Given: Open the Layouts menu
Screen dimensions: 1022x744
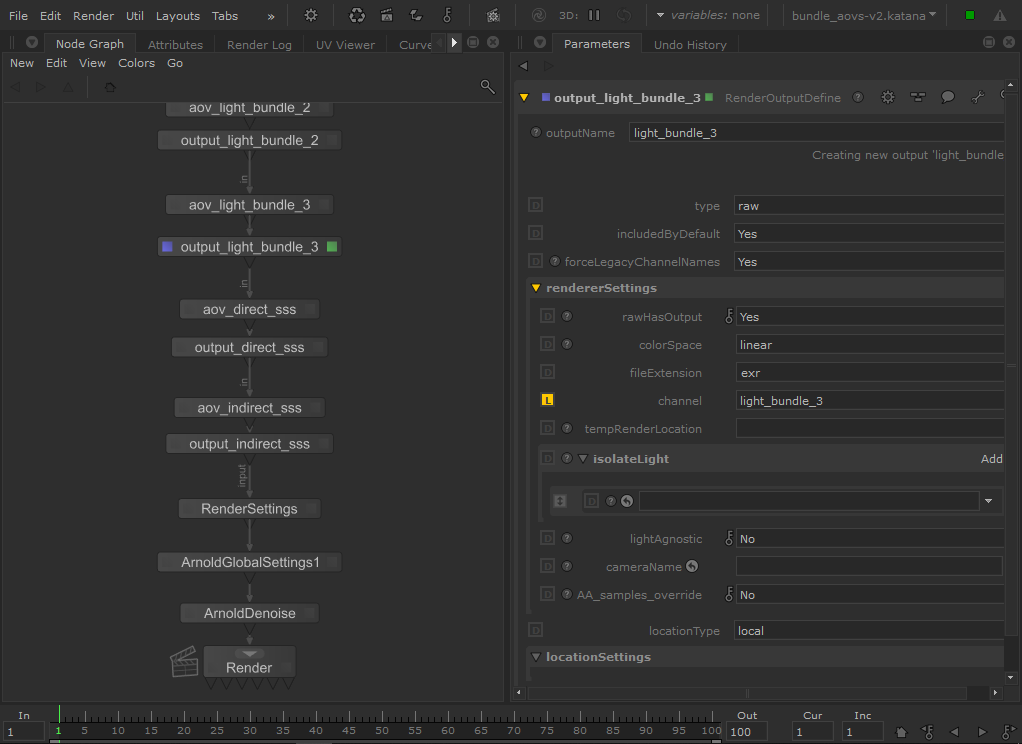Looking at the screenshot, I should click(178, 16).
